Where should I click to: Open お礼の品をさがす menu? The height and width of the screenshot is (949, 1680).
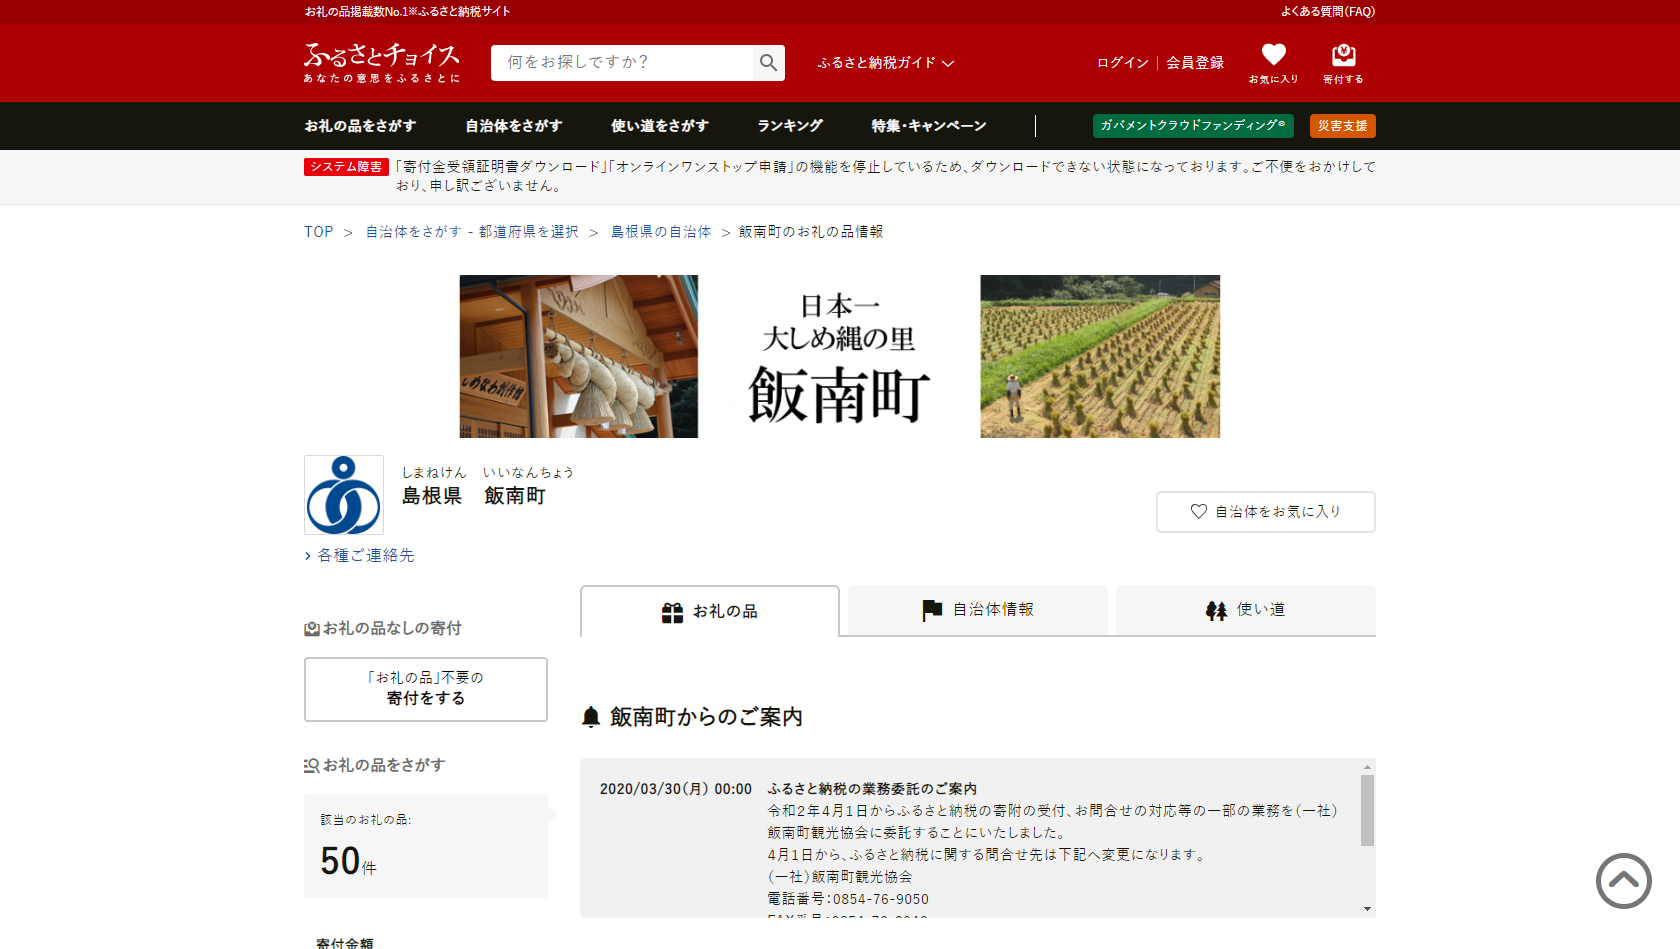point(360,125)
